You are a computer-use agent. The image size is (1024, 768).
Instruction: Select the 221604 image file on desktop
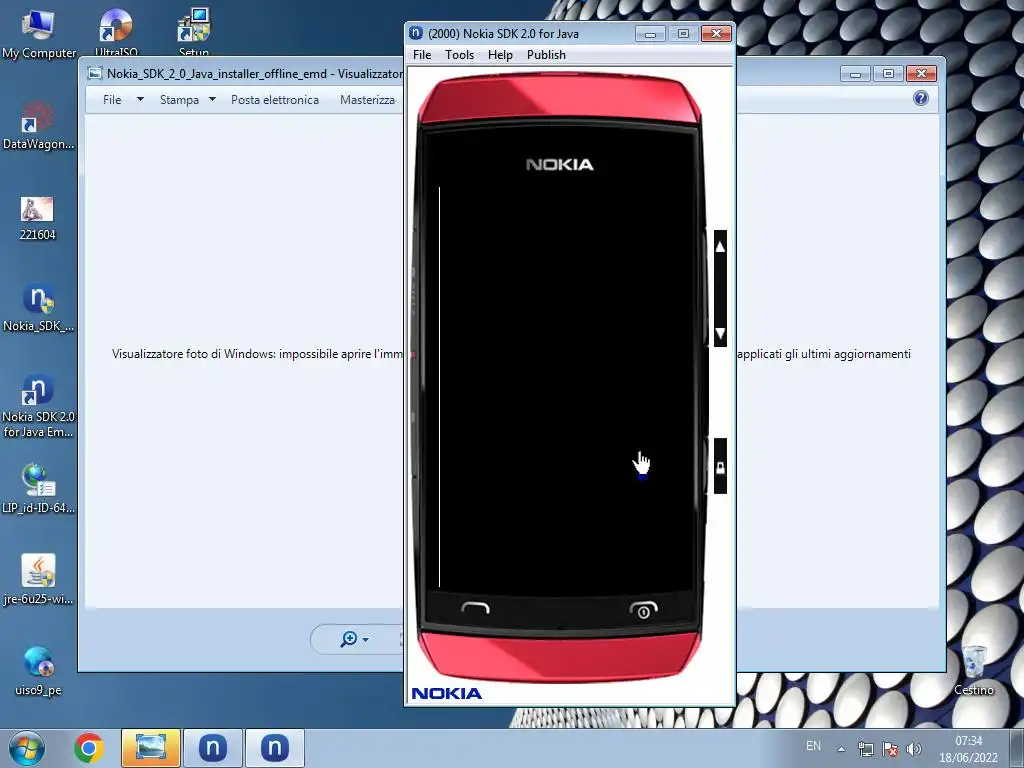coord(37,218)
